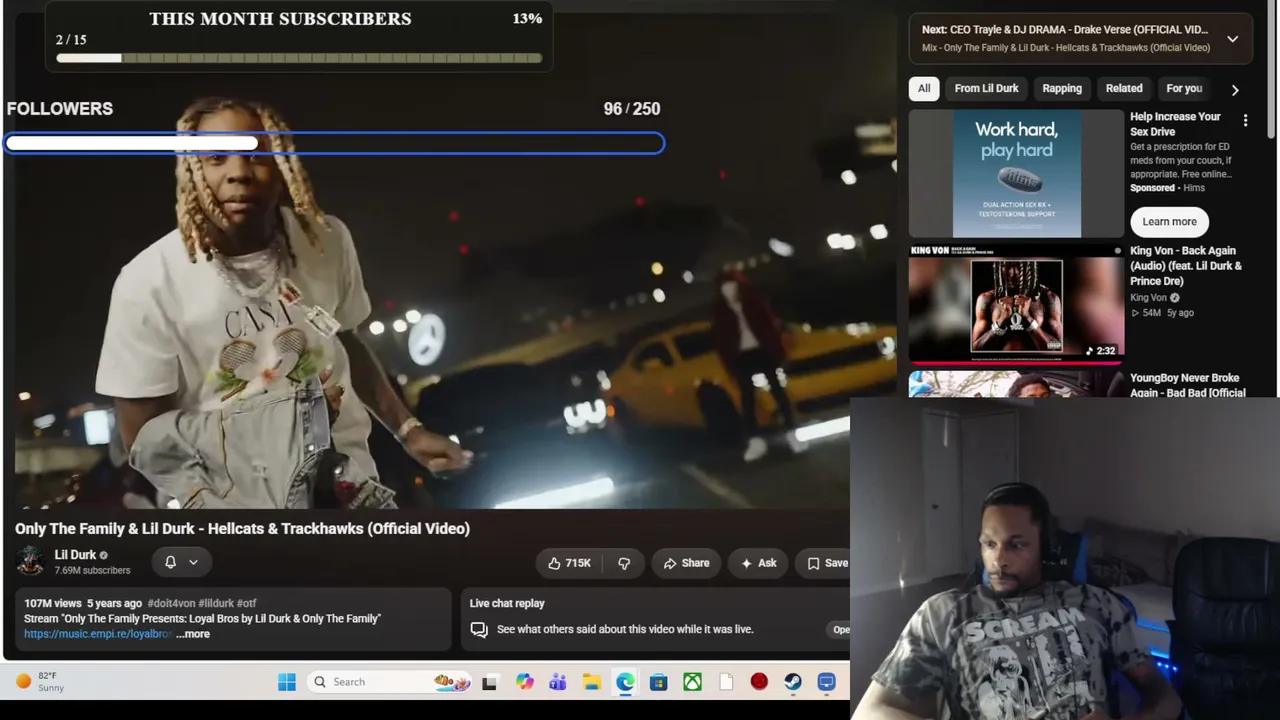Open YoungBoy Never Broke Again video title
1280x720 pixels.
pos(1188,385)
